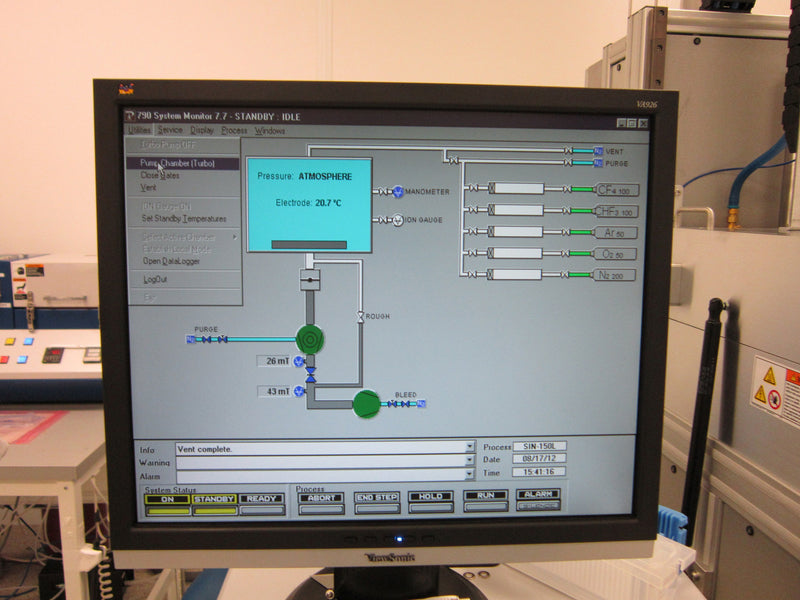Expand the Alarm message dropdown

tap(470, 473)
